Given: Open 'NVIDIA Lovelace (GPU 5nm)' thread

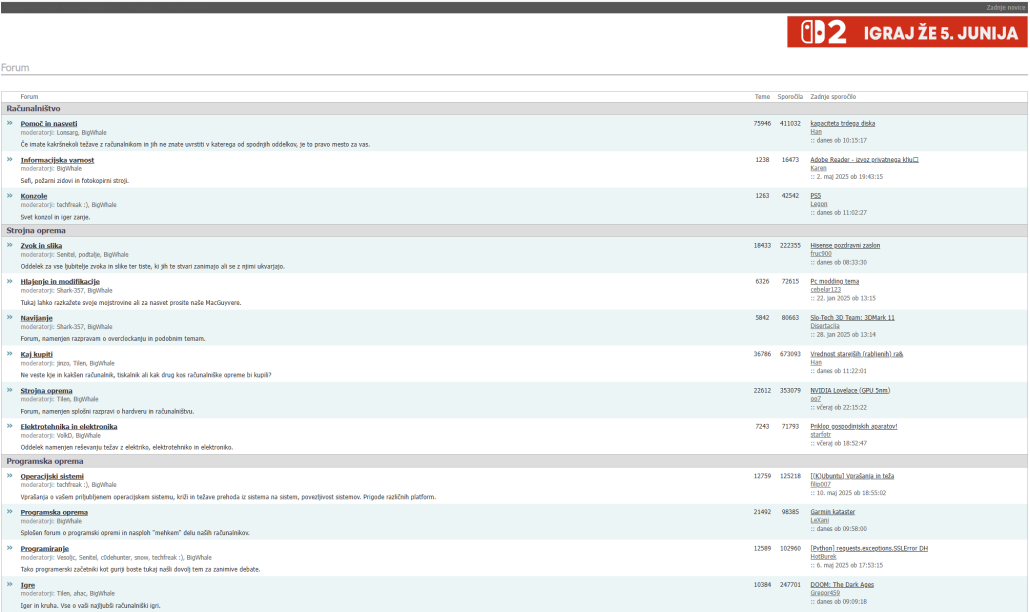Looking at the screenshot, I should click(849, 390).
